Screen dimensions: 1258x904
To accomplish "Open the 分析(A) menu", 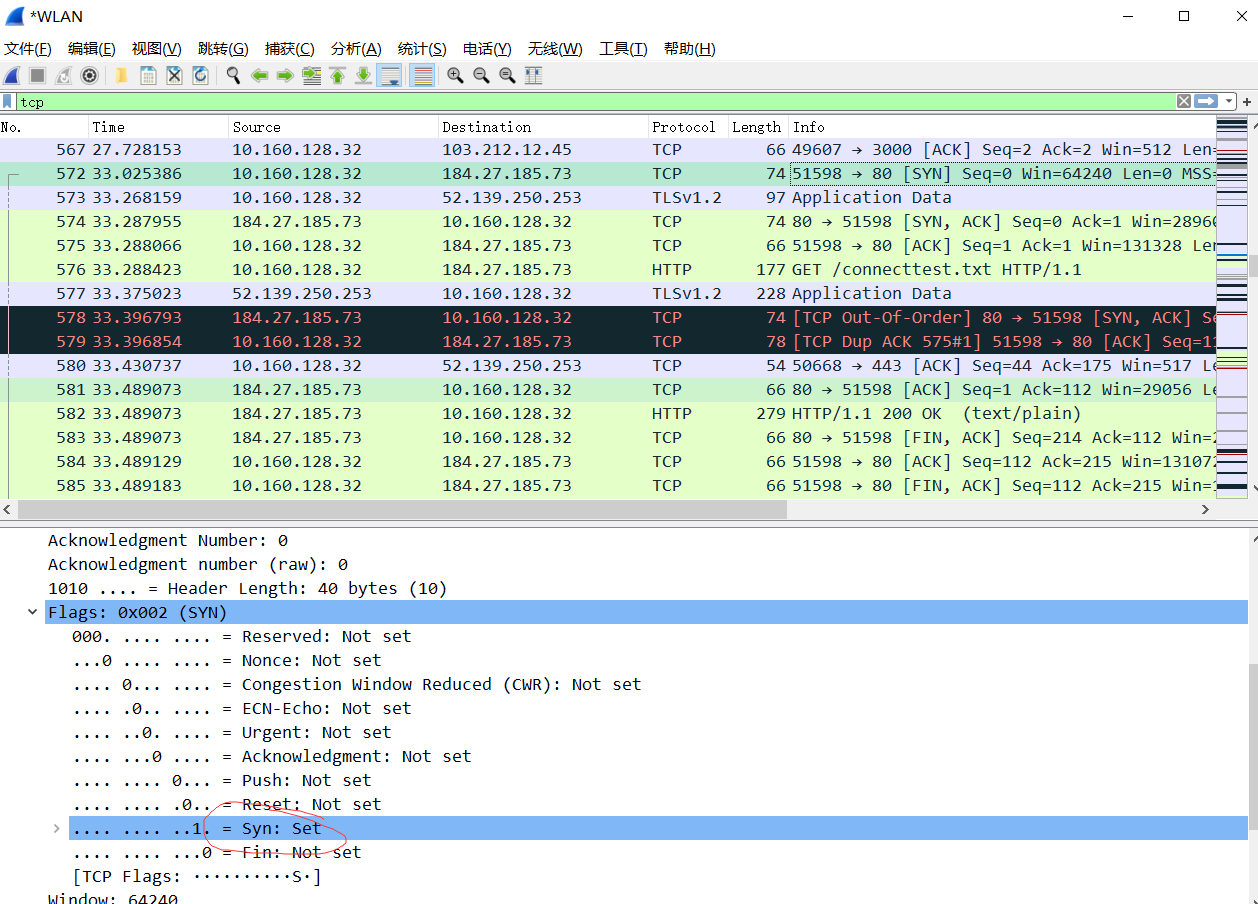I will tap(356, 49).
